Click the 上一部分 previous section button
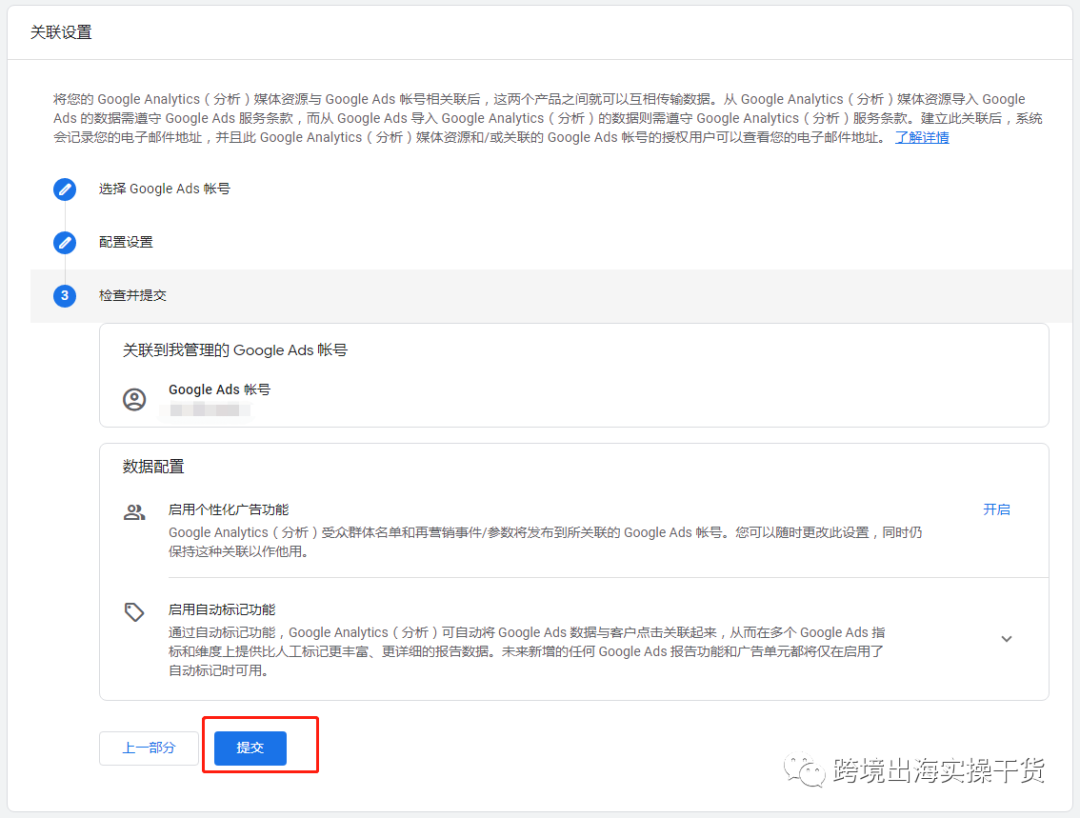 pyautogui.click(x=148, y=747)
